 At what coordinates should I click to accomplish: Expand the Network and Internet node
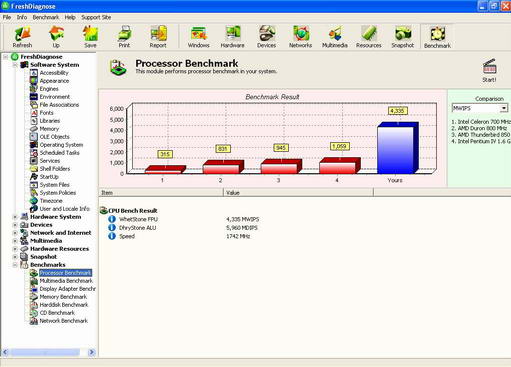[x=15, y=233]
